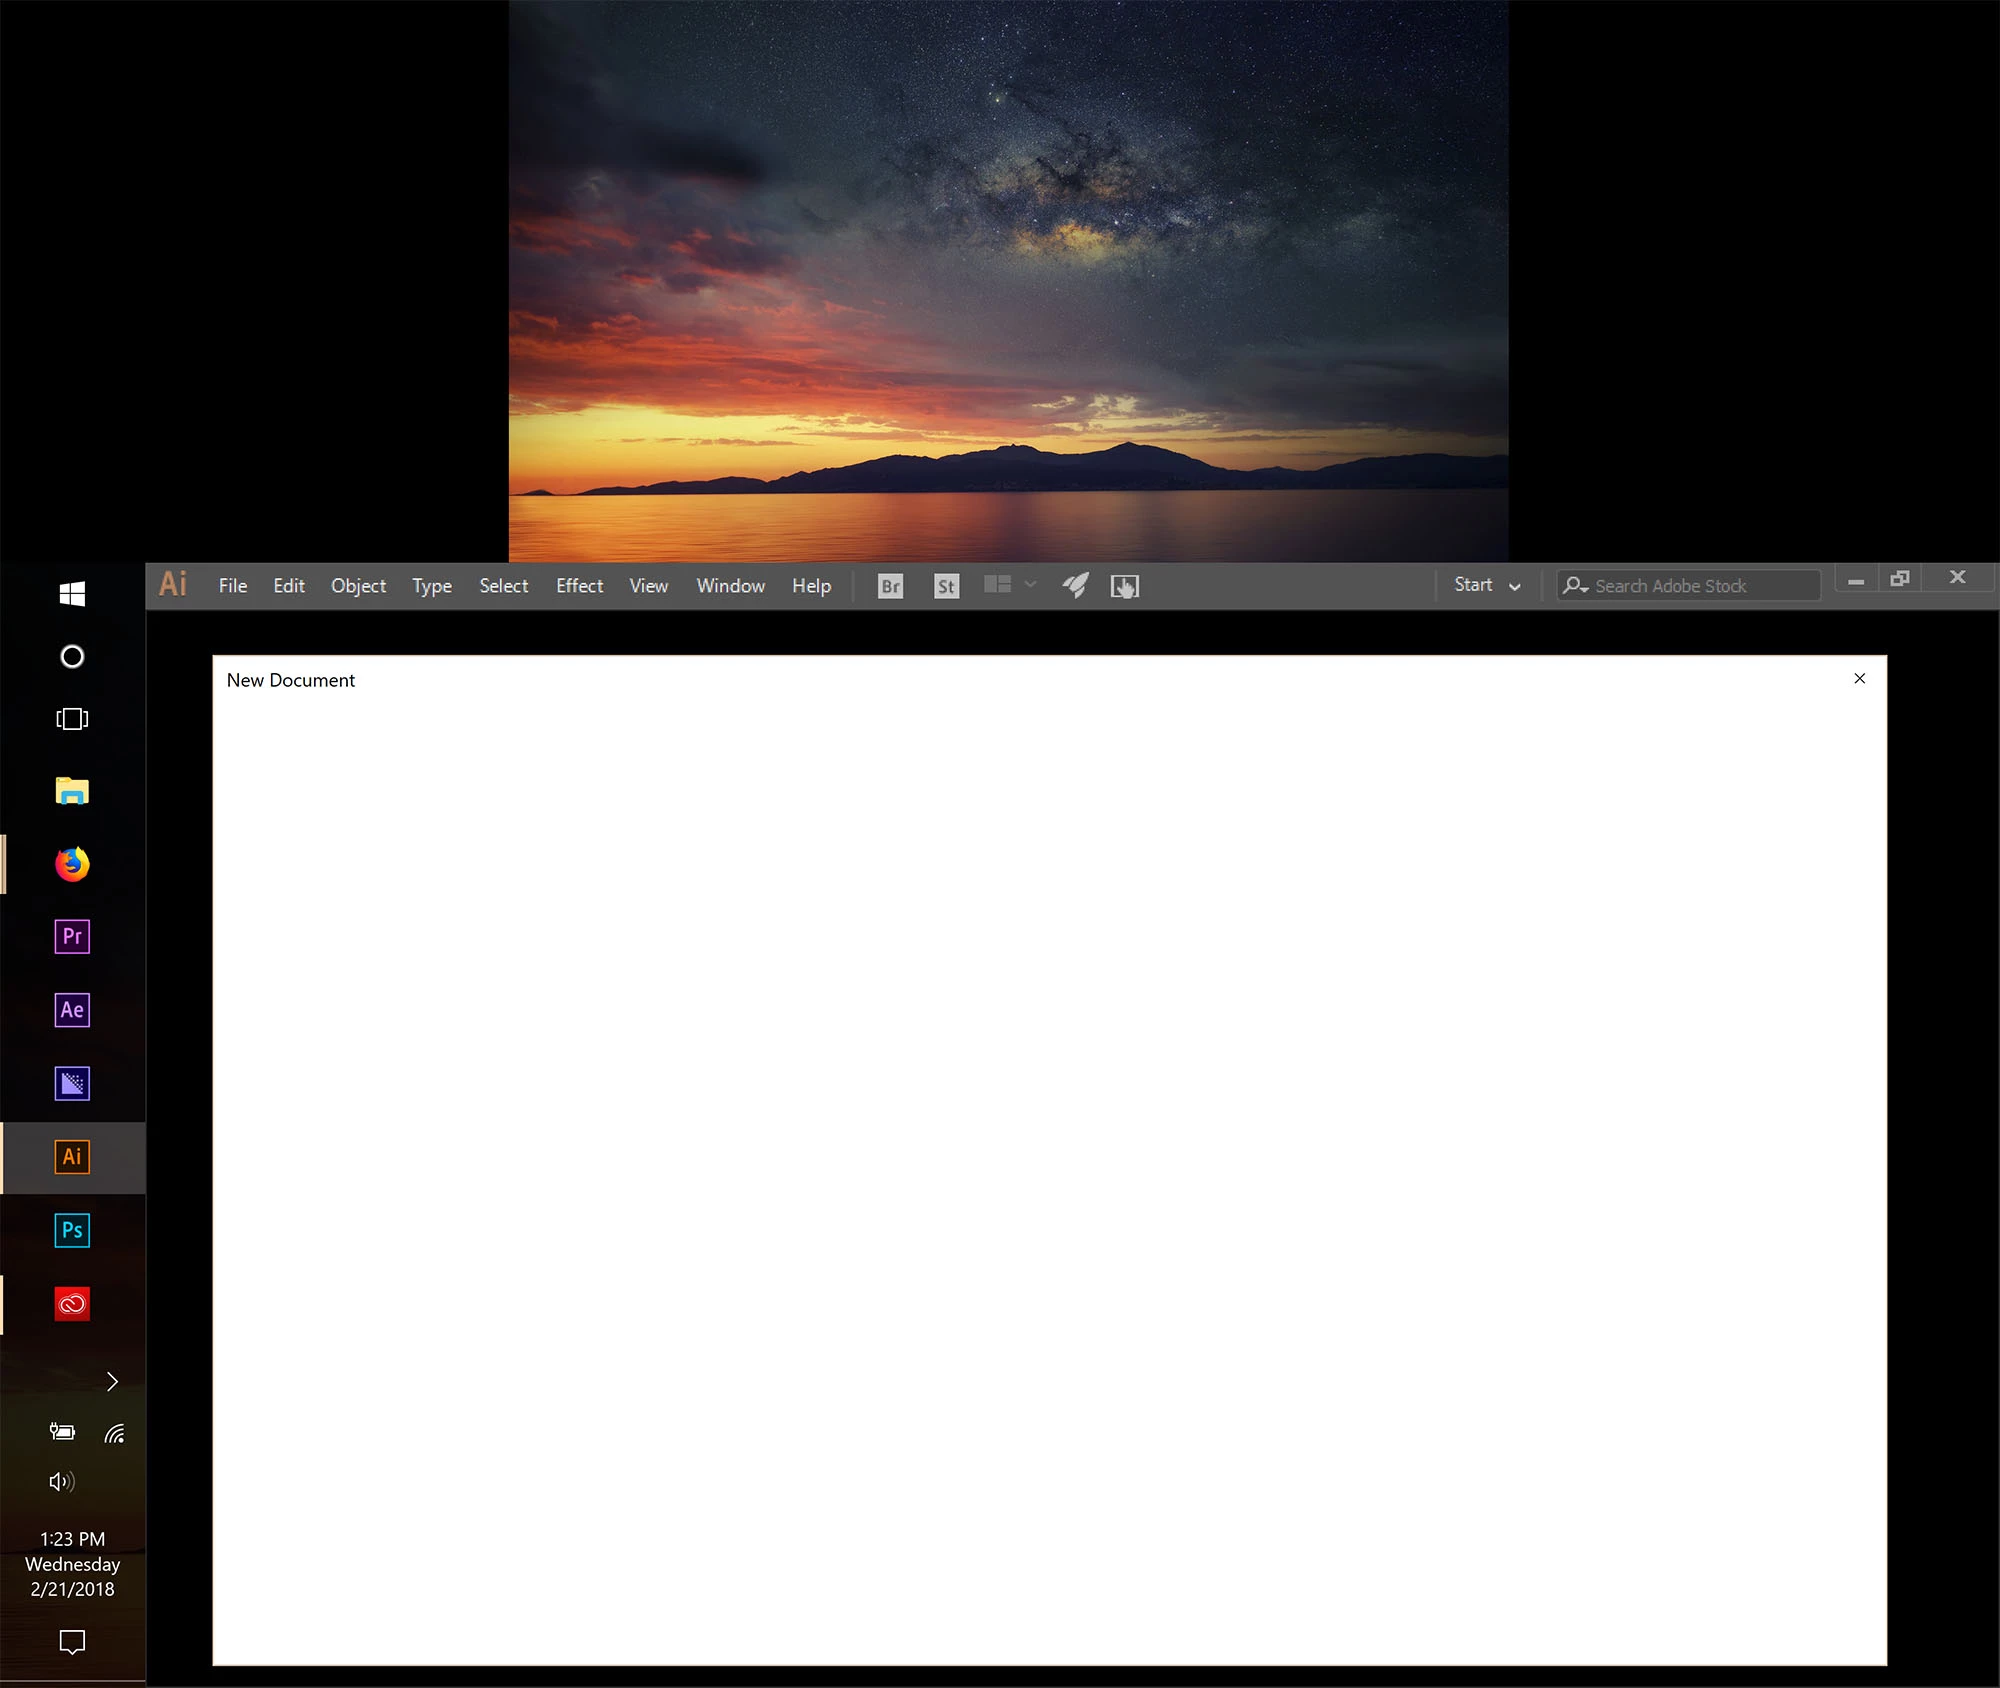Open Adobe Stock via the St icon

click(x=946, y=586)
